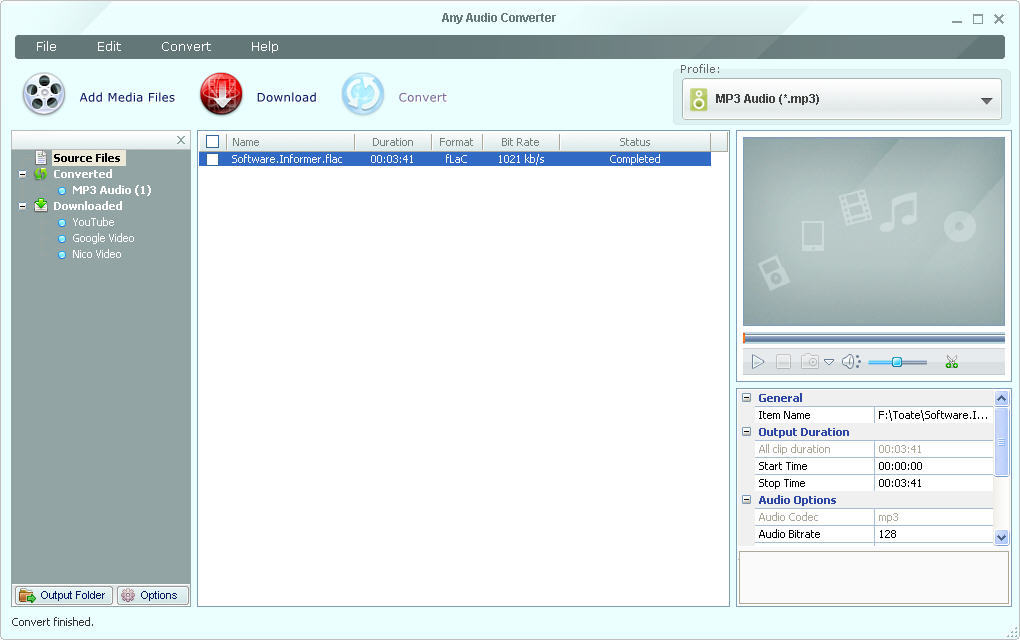Image resolution: width=1020 pixels, height=640 pixels.
Task: Click the red Download arrow icon
Action: (221, 94)
